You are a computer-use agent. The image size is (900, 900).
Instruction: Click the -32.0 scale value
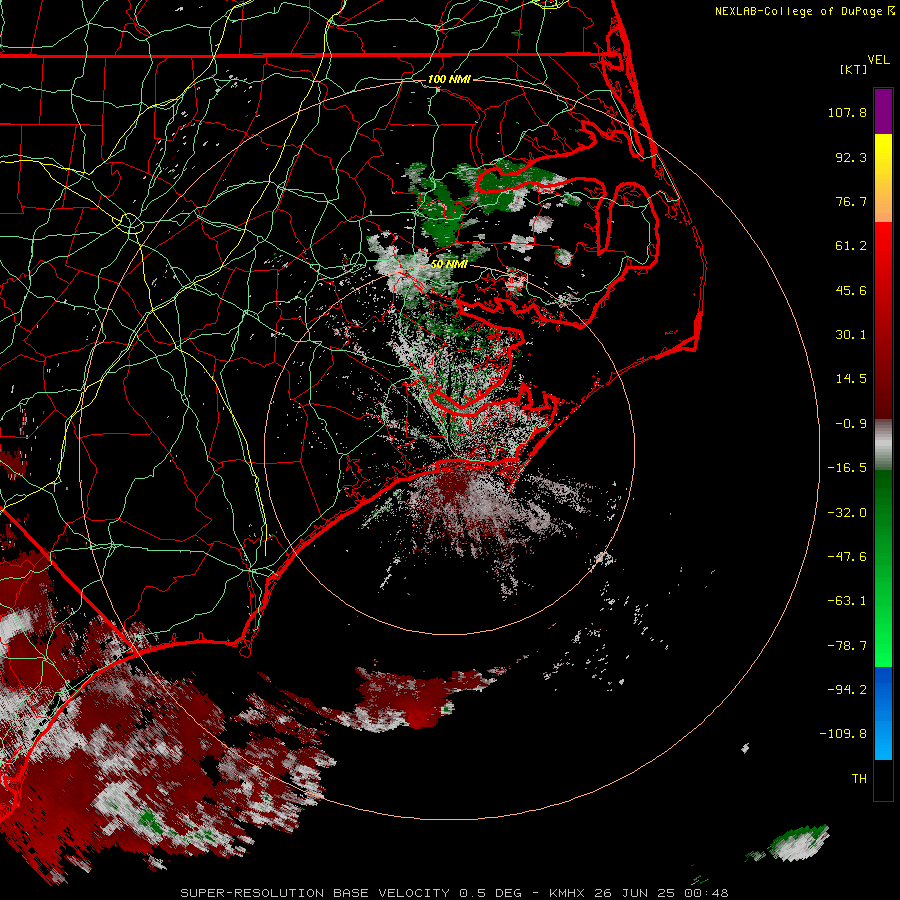(847, 512)
